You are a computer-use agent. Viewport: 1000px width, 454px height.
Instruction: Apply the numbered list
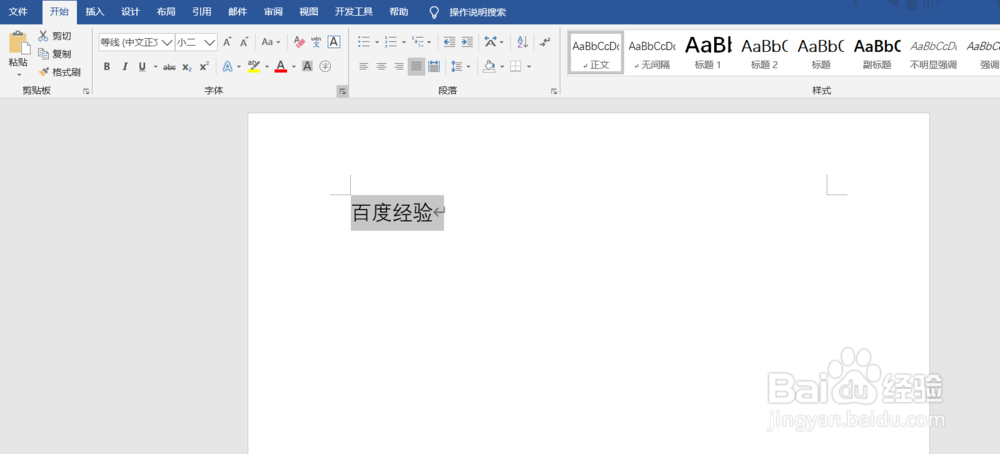tap(391, 42)
